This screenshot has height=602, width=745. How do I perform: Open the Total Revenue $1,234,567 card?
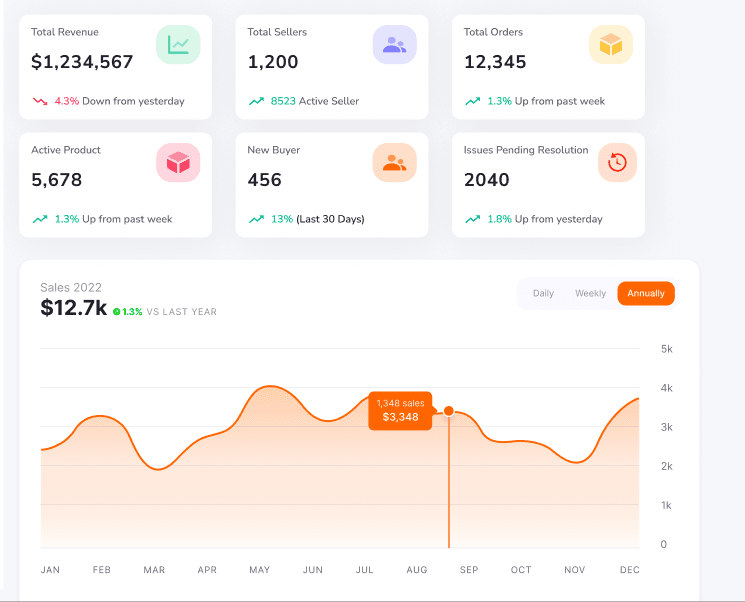point(115,67)
